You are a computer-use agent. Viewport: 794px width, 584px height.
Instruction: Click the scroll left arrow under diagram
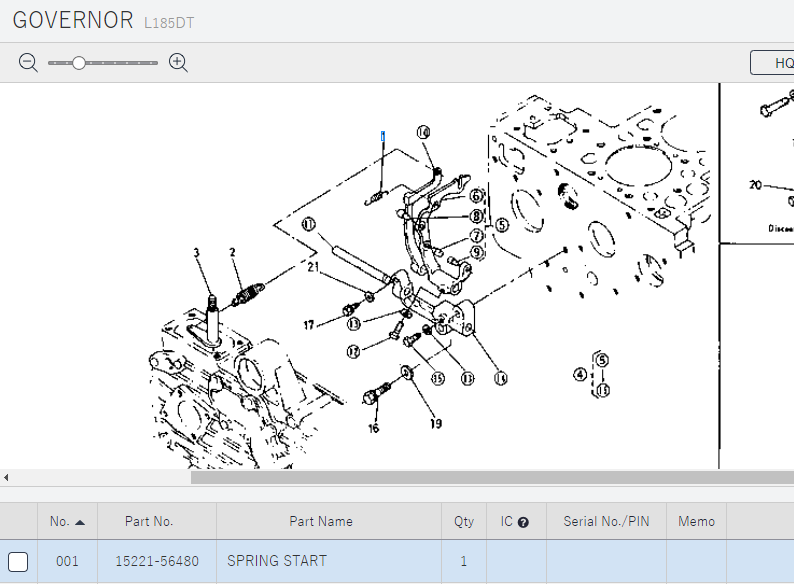click(x=6, y=477)
